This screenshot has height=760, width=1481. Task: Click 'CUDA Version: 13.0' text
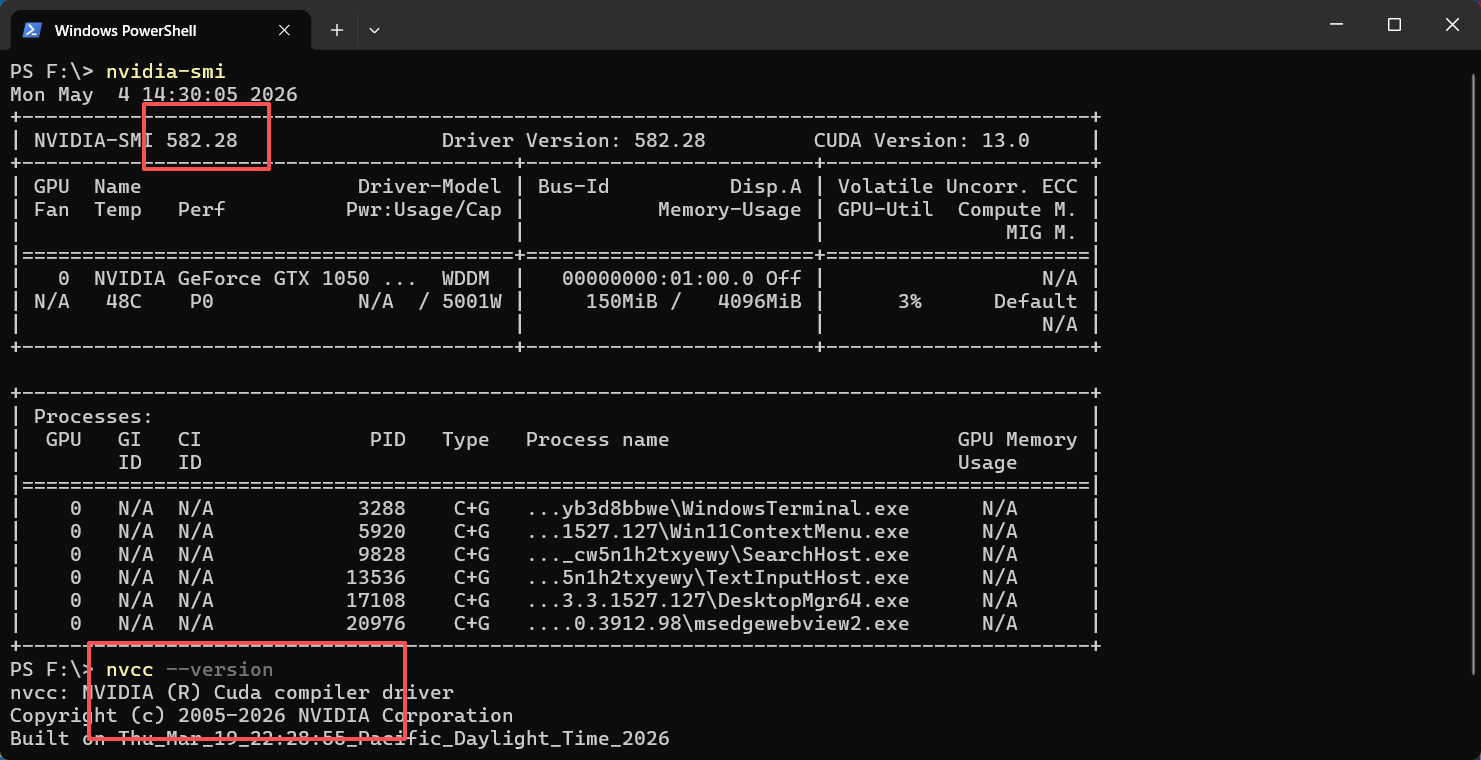point(922,140)
